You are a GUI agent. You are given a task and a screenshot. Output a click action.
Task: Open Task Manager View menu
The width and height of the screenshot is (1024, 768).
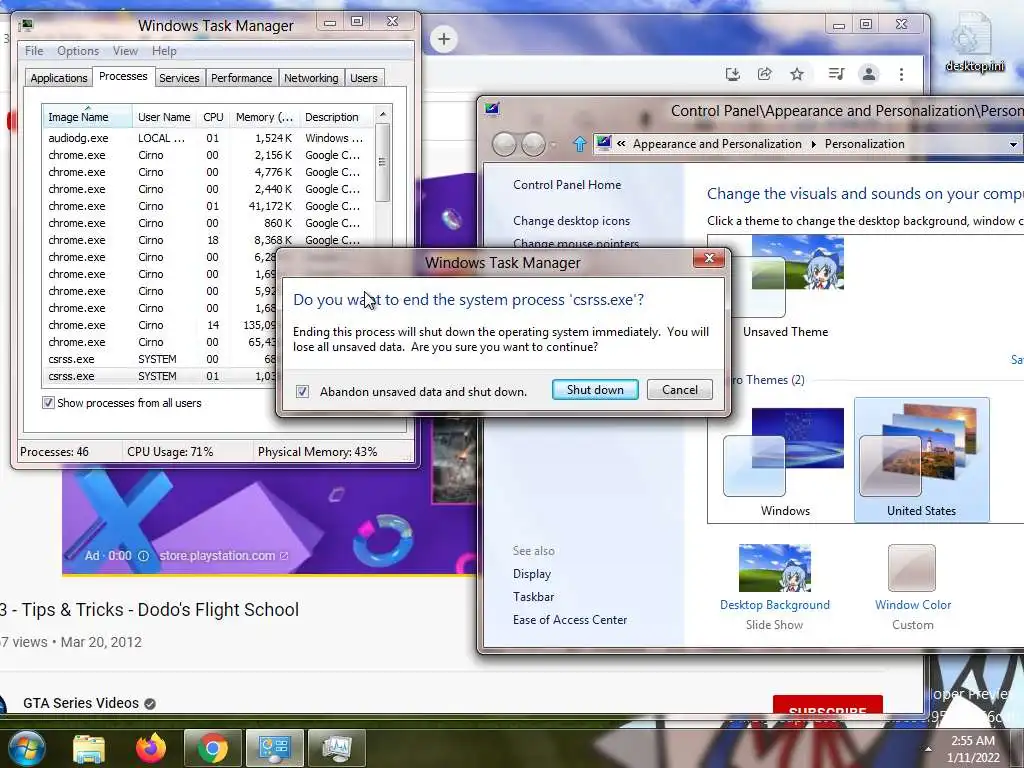pyautogui.click(x=125, y=51)
